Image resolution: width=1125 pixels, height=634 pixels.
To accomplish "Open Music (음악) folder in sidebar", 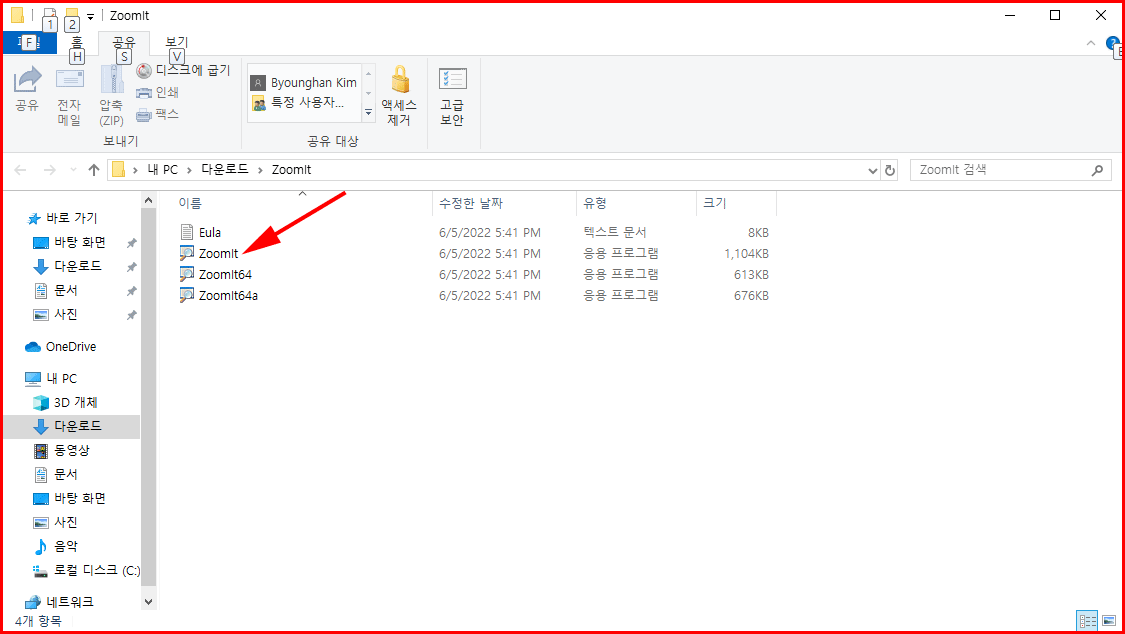I will 66,546.
